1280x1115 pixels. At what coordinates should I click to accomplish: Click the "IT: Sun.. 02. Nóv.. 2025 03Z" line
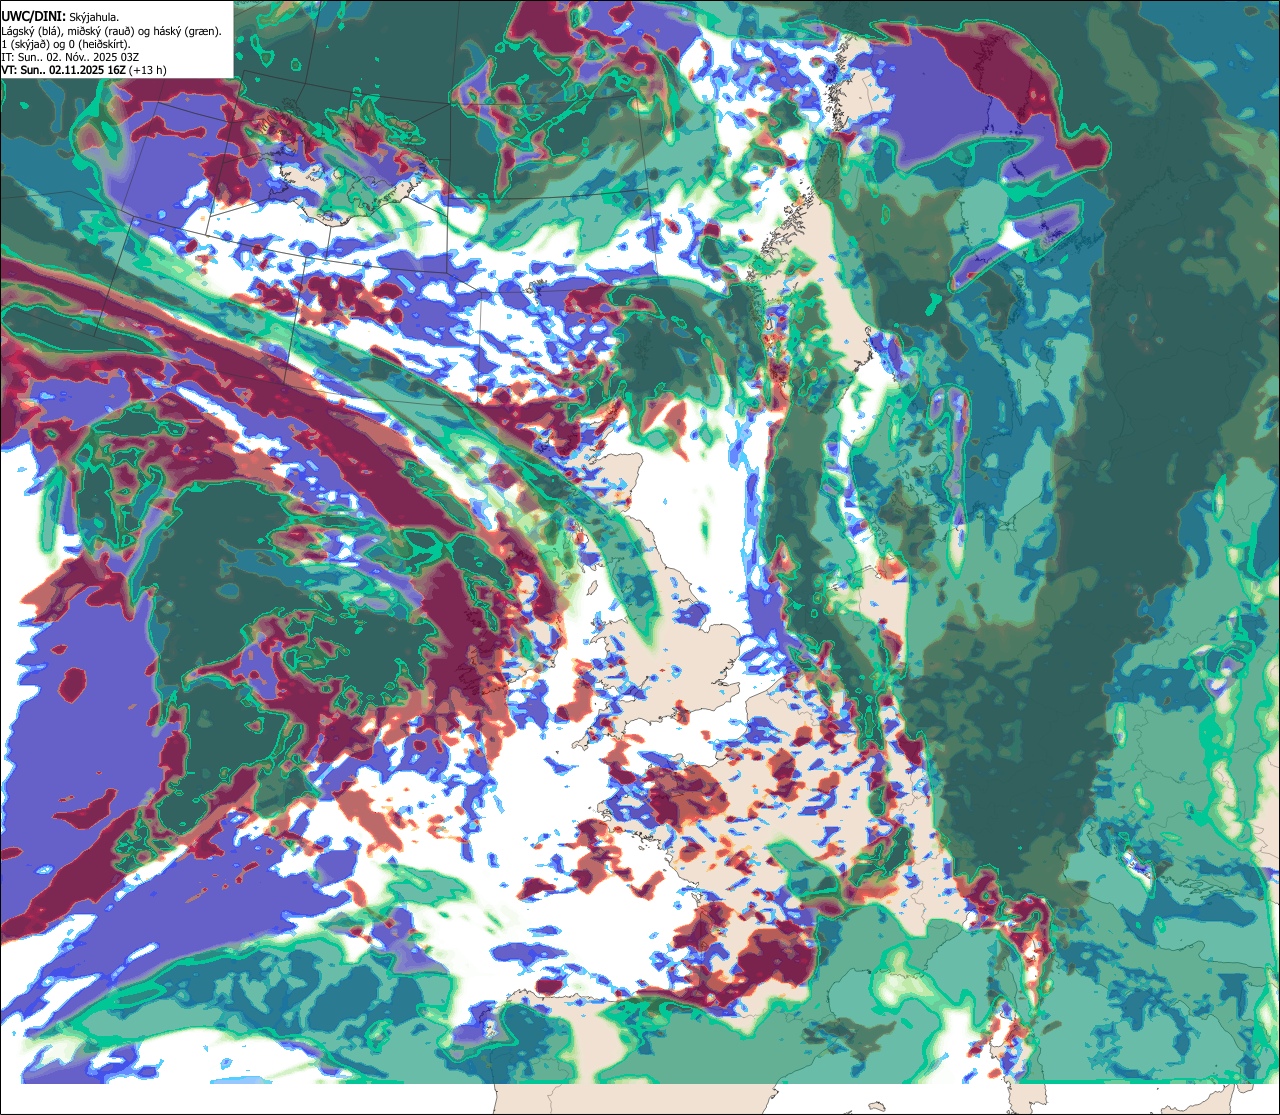pos(70,58)
